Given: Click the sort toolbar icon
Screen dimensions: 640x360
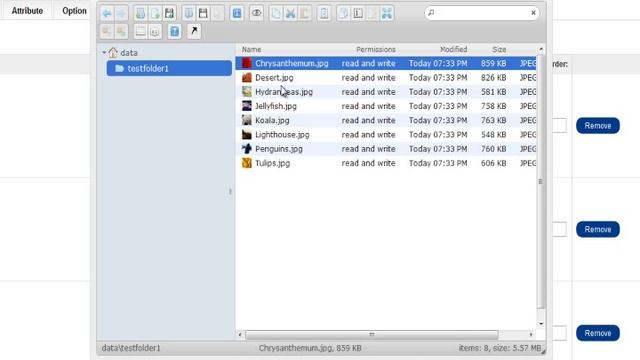Looking at the screenshot, I should [155, 31].
